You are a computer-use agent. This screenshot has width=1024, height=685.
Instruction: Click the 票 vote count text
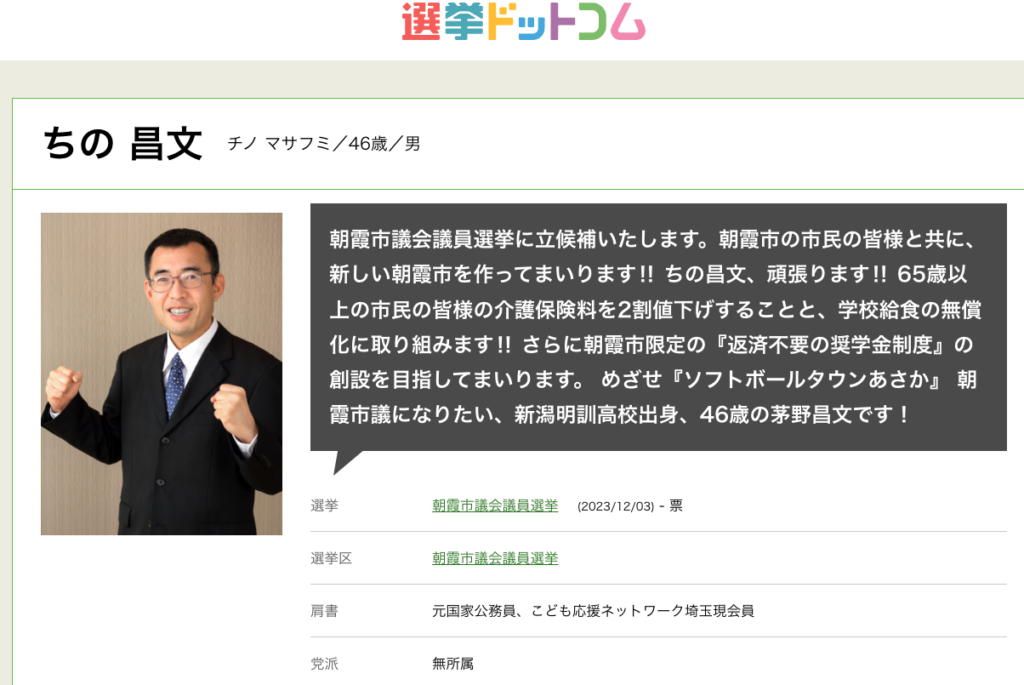676,505
